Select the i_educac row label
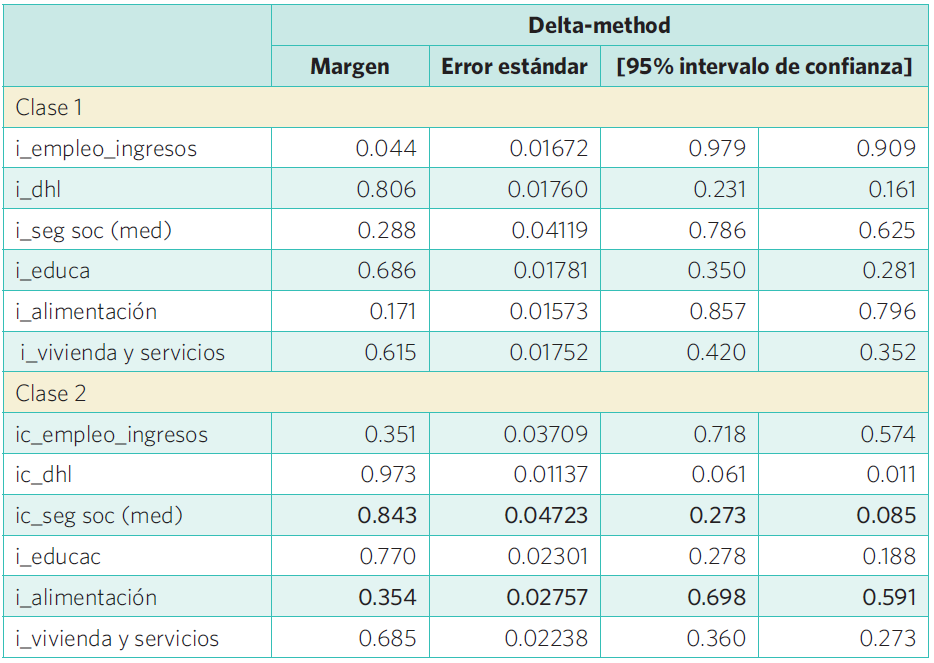Screen dimensions: 934x663 pos(58,557)
